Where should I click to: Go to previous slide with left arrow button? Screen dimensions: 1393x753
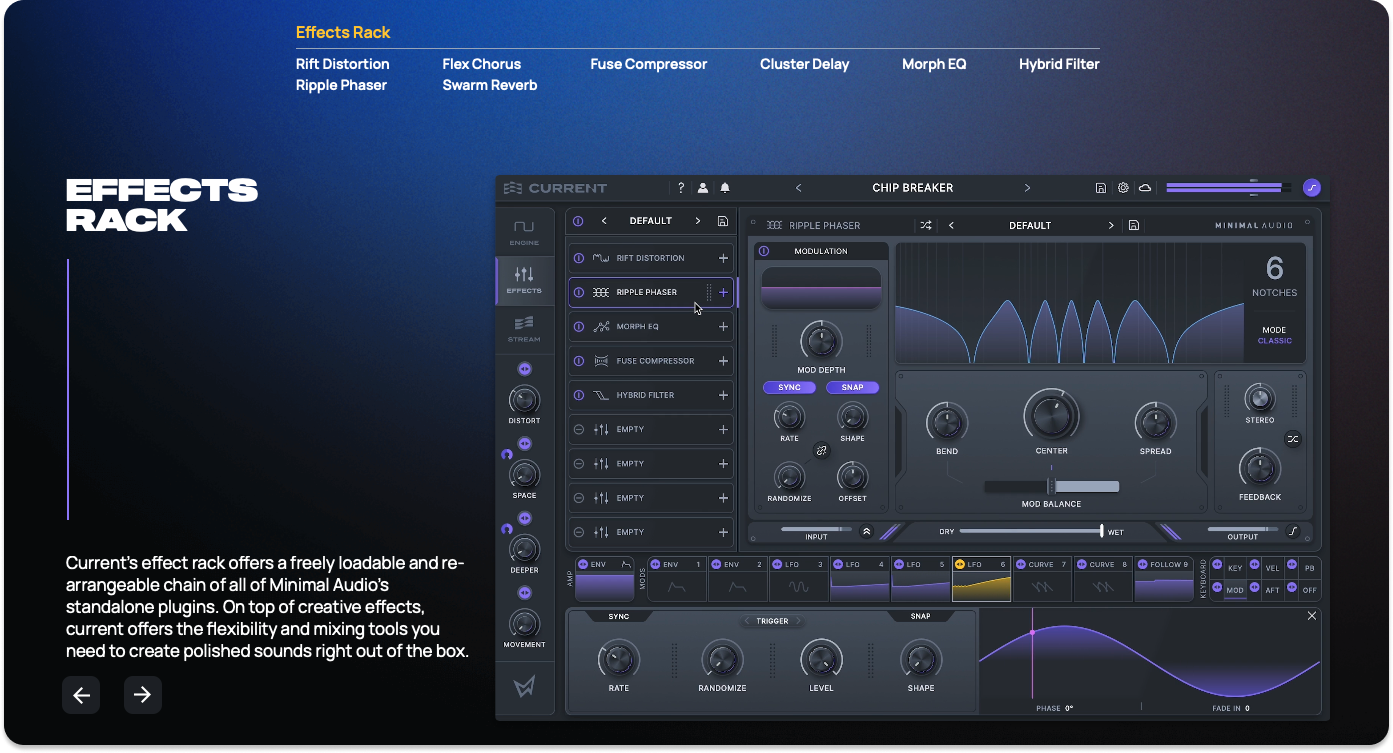(81, 695)
